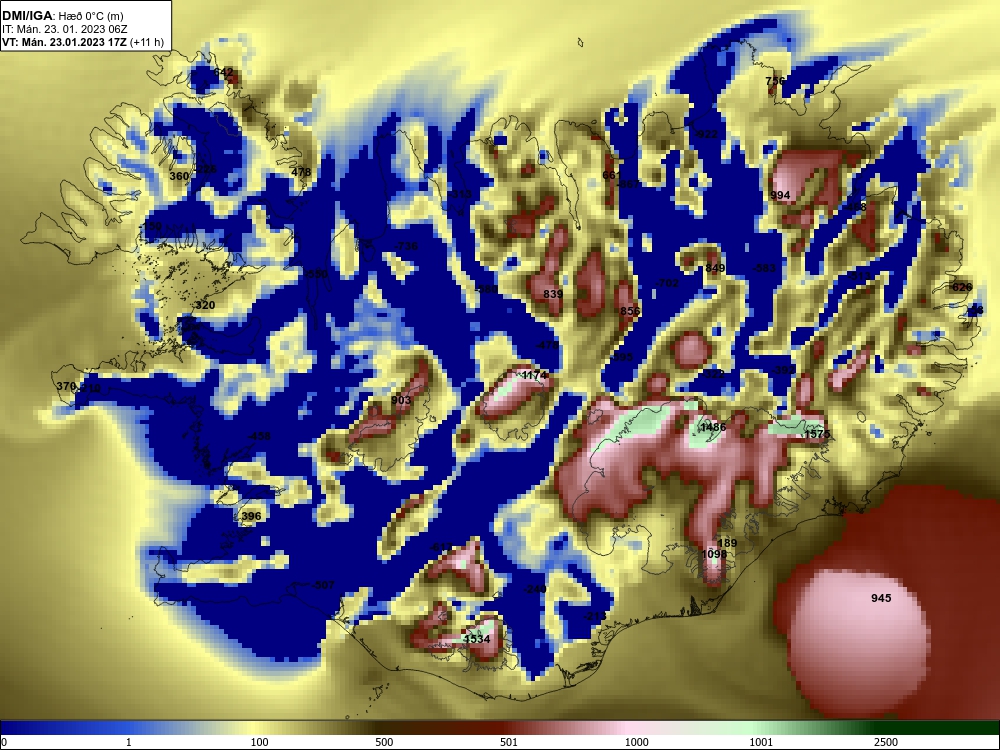Click the map value 922
Screen dimensions: 1000x750
[707, 134]
